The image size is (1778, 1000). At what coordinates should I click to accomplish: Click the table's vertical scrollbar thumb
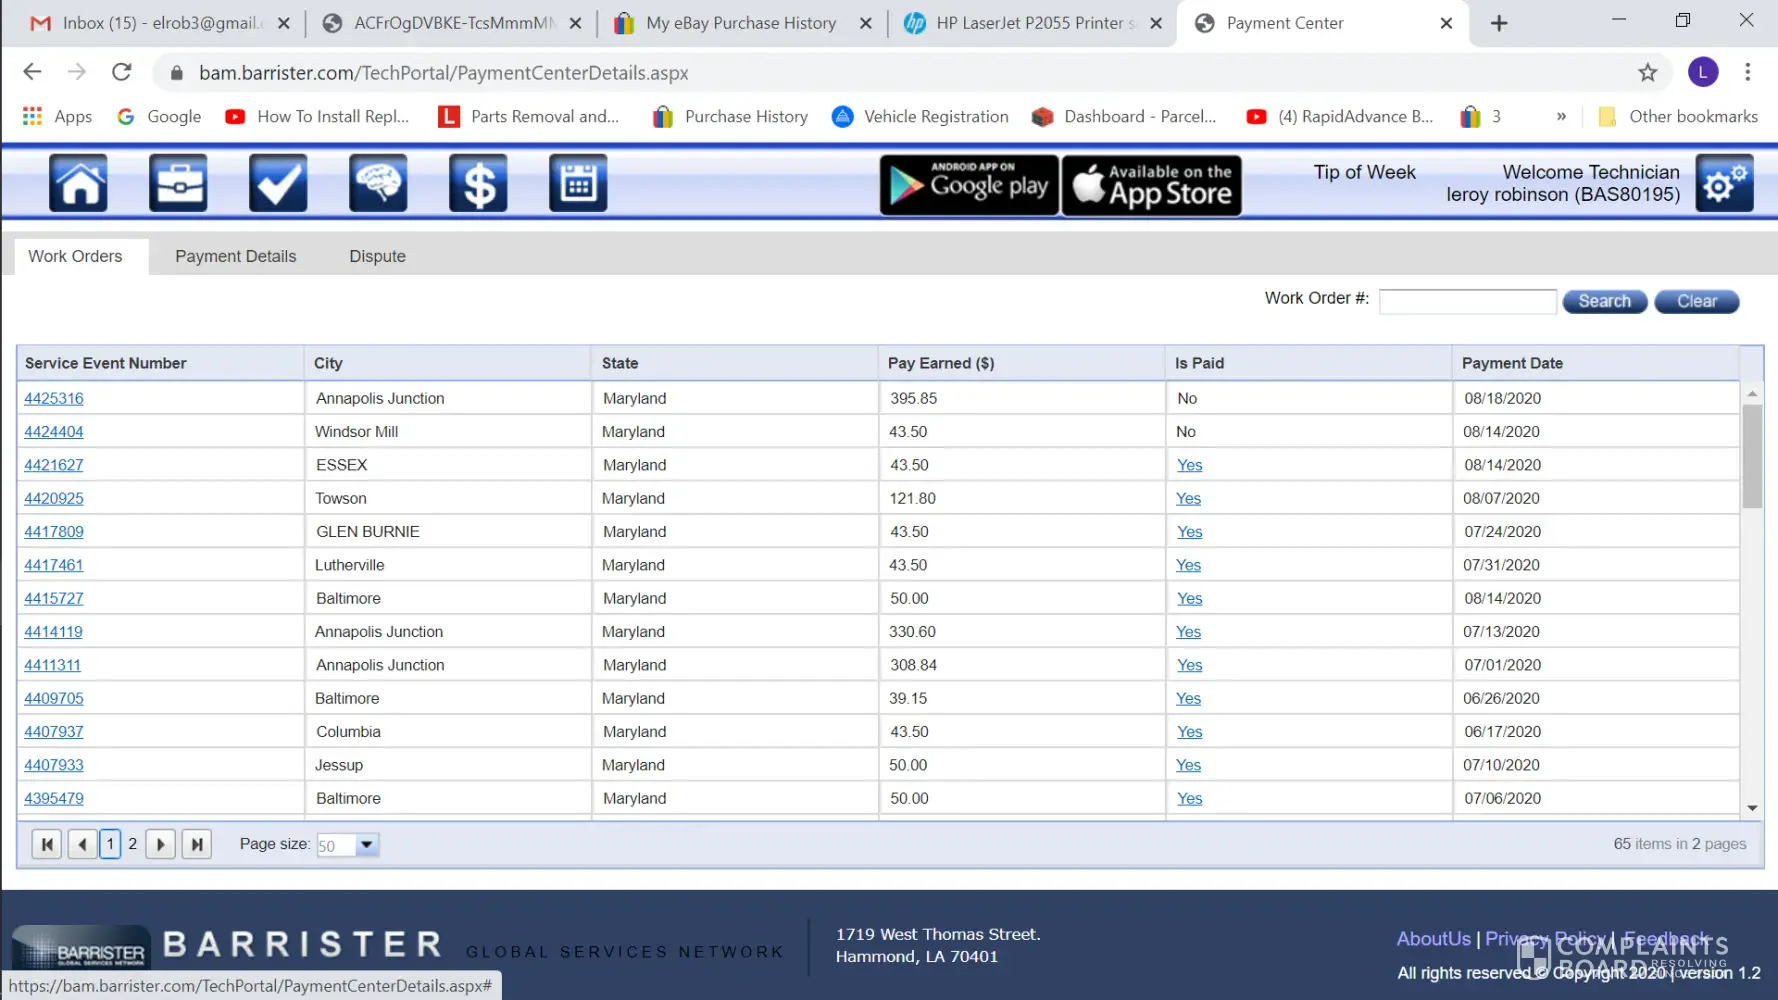(x=1752, y=455)
